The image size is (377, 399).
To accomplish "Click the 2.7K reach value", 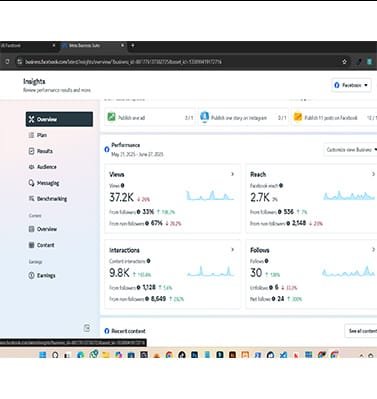I will [260, 198].
